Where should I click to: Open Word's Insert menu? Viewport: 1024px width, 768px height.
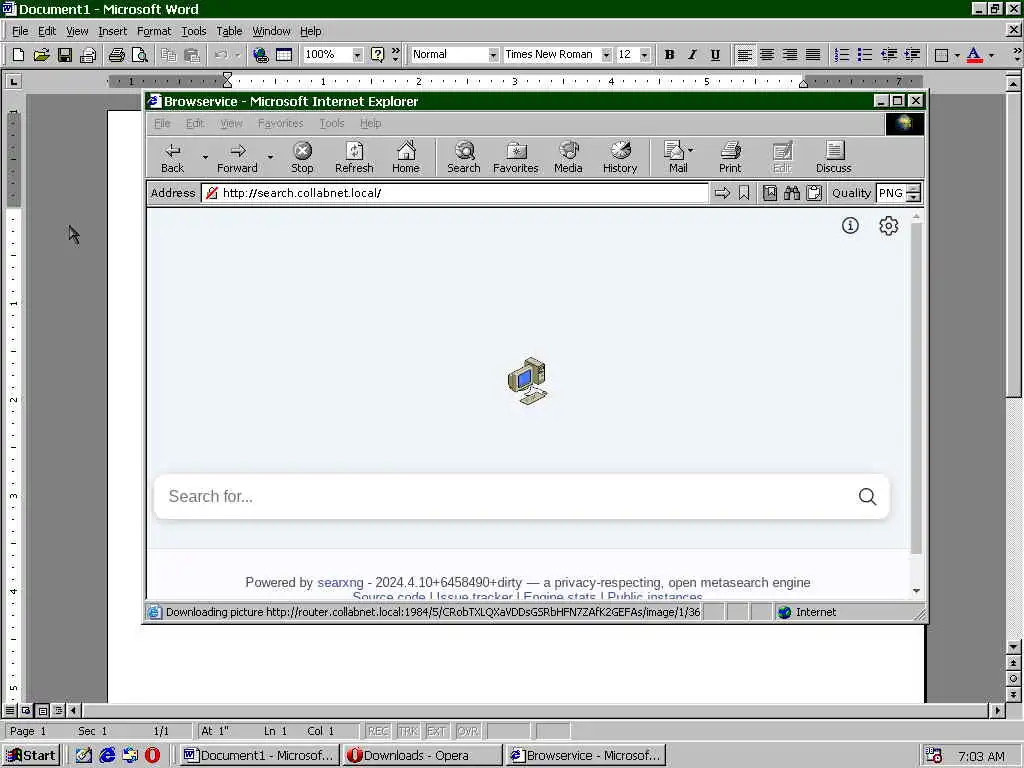pyautogui.click(x=112, y=31)
